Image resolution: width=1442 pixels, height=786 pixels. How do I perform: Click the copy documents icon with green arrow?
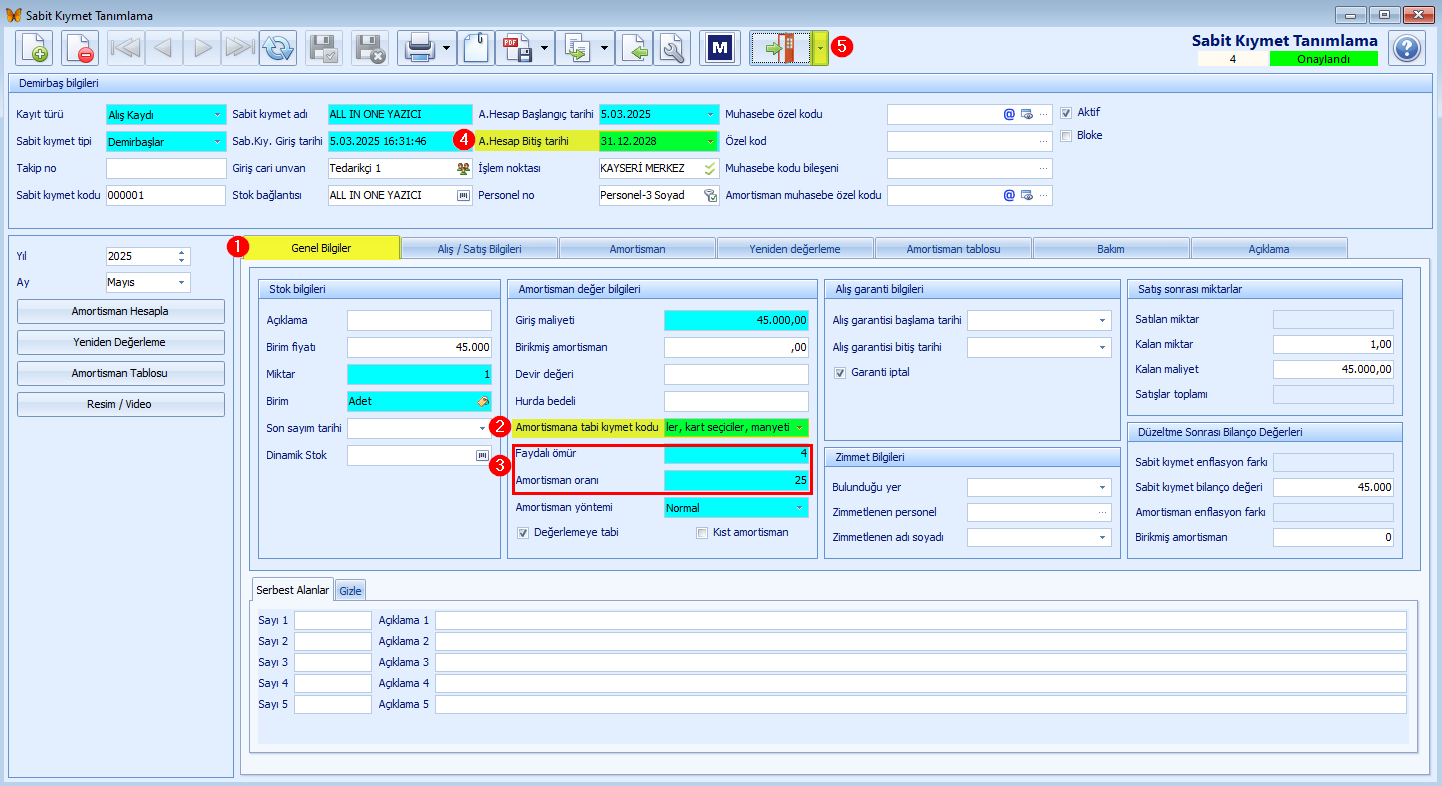[576, 48]
